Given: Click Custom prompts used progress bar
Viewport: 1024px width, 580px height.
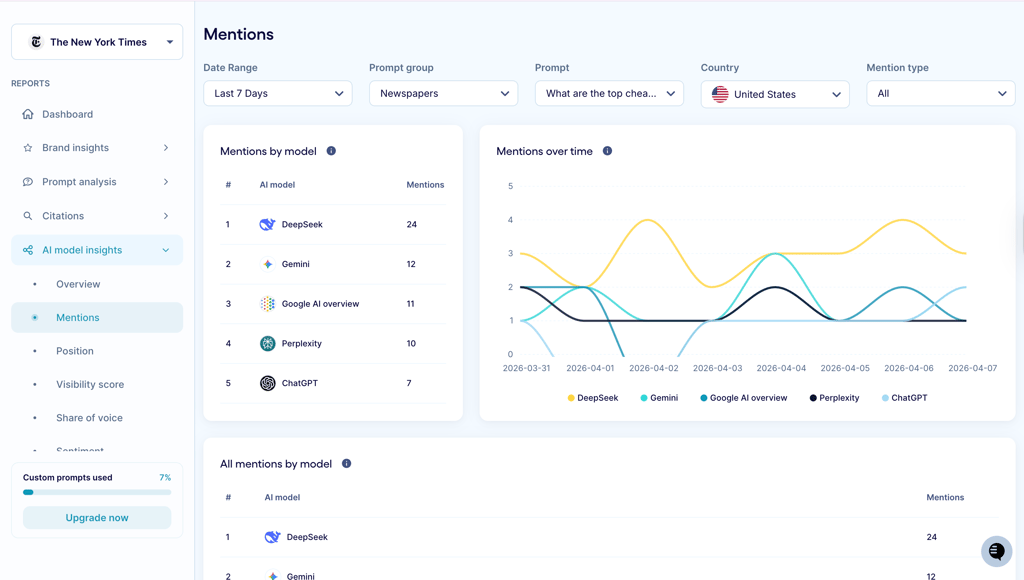Looking at the screenshot, I should pos(97,492).
